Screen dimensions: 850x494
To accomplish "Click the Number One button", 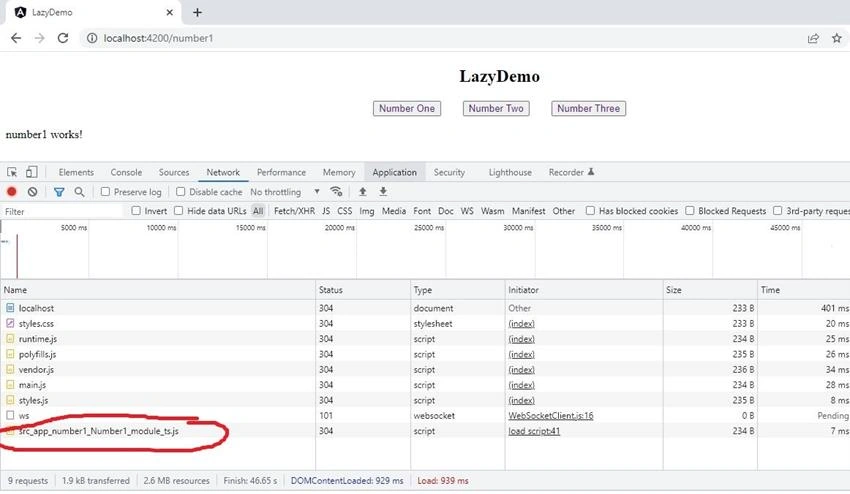I will [x=407, y=108].
